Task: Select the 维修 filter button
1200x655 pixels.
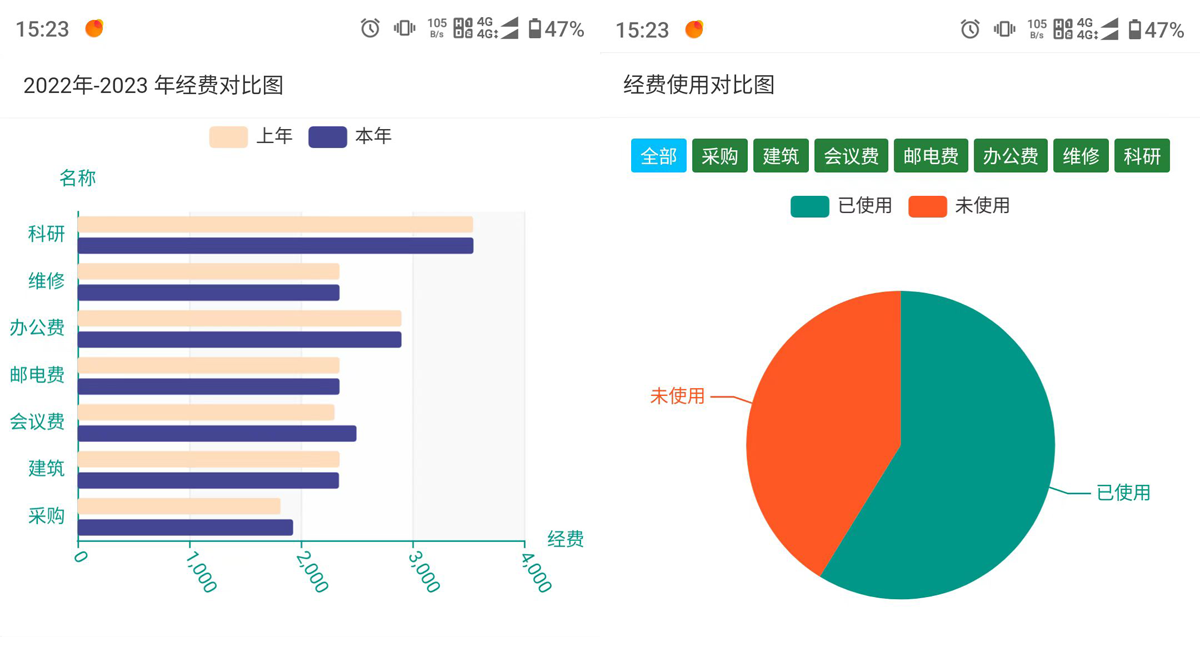Action: coord(1081,156)
